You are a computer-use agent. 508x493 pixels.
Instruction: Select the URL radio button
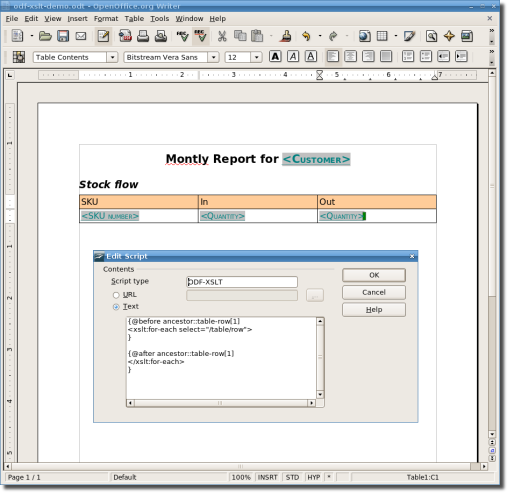[116, 295]
